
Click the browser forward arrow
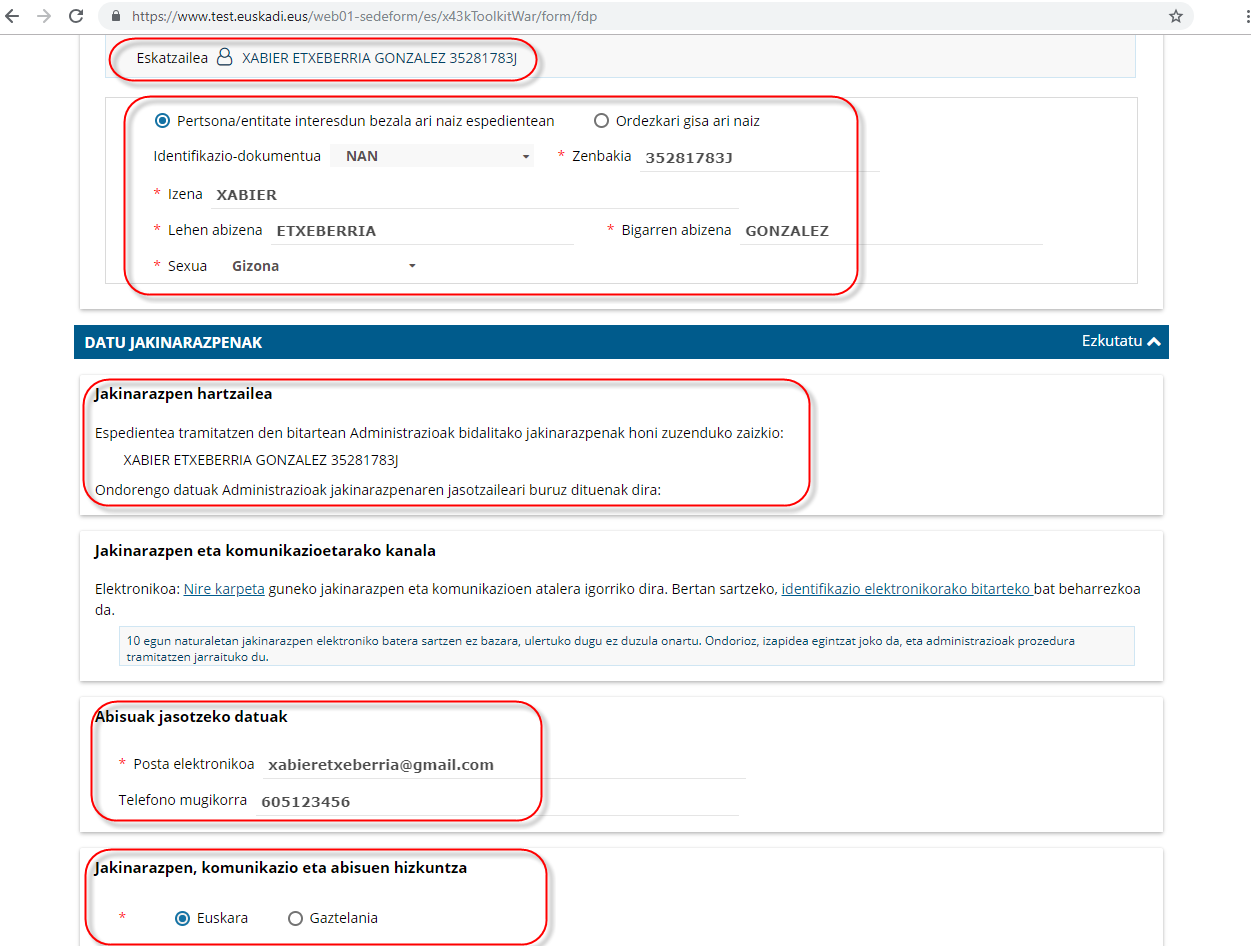tap(43, 17)
